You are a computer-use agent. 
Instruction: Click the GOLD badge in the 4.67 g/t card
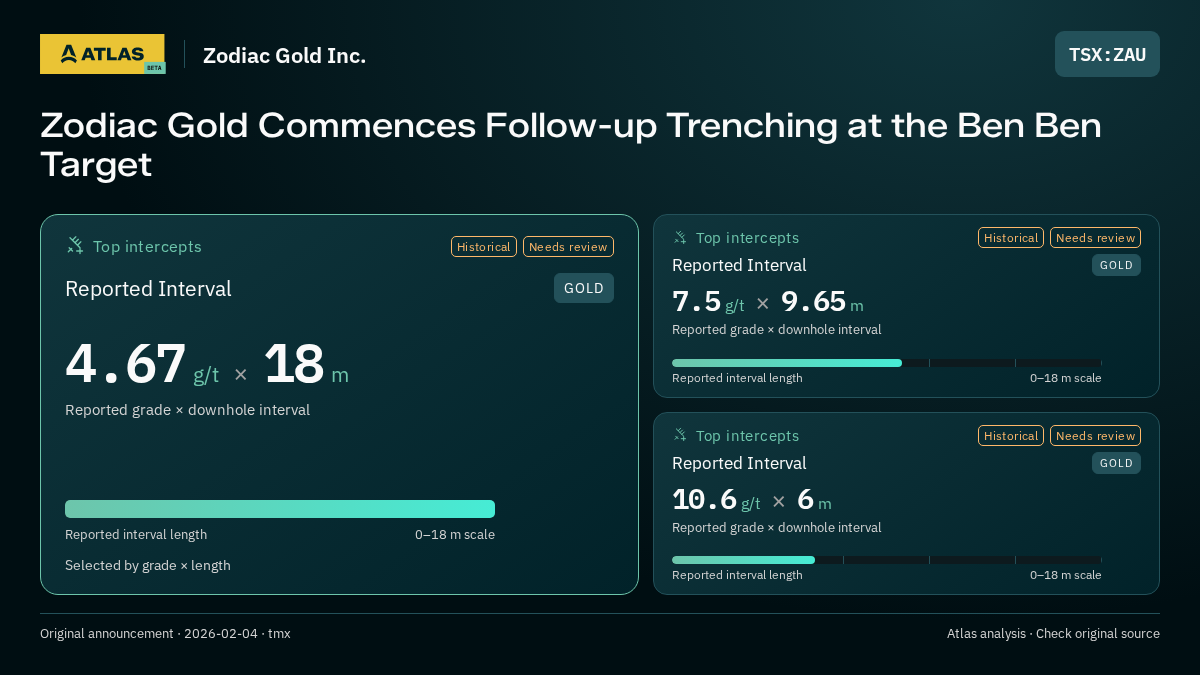pos(584,288)
